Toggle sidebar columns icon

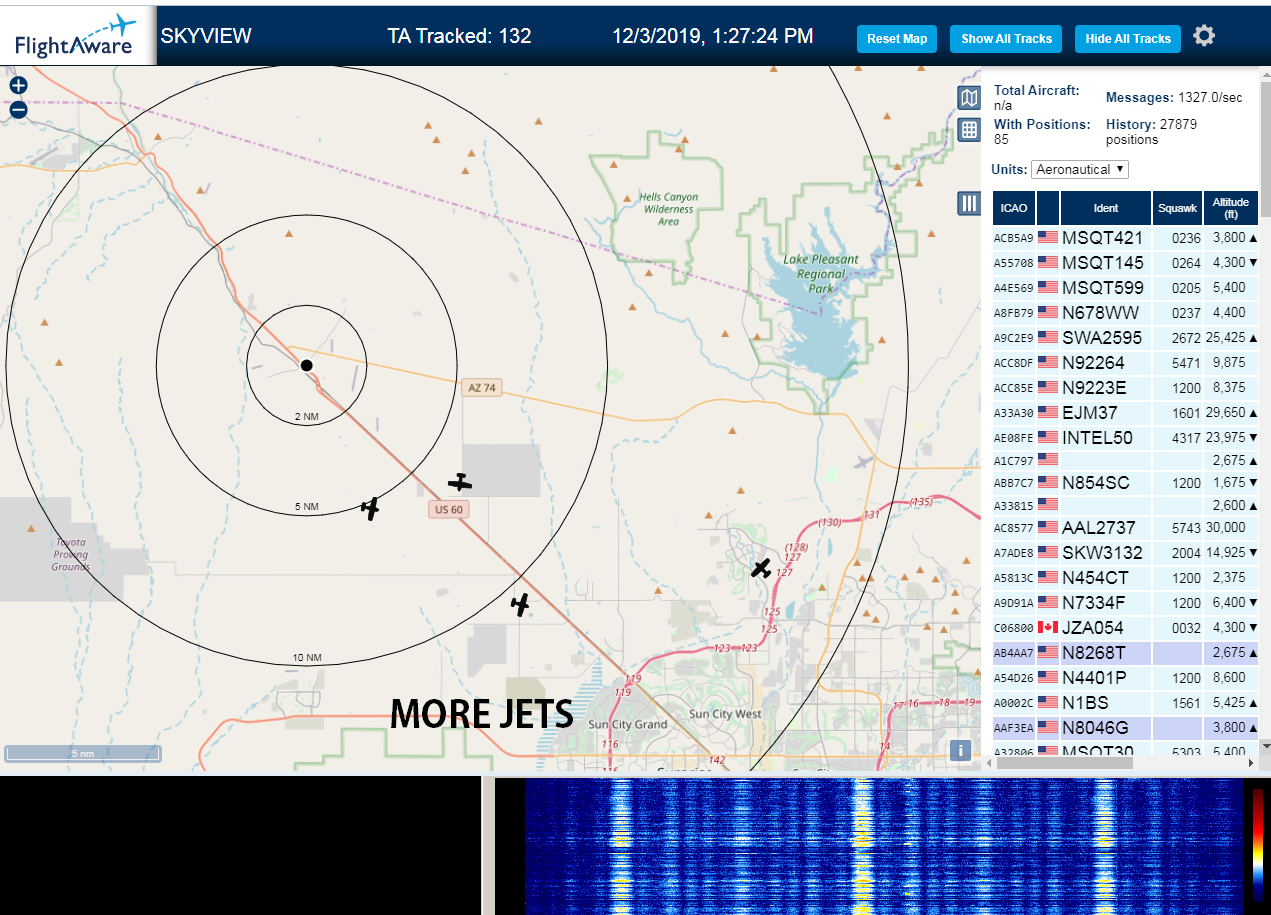tap(968, 203)
